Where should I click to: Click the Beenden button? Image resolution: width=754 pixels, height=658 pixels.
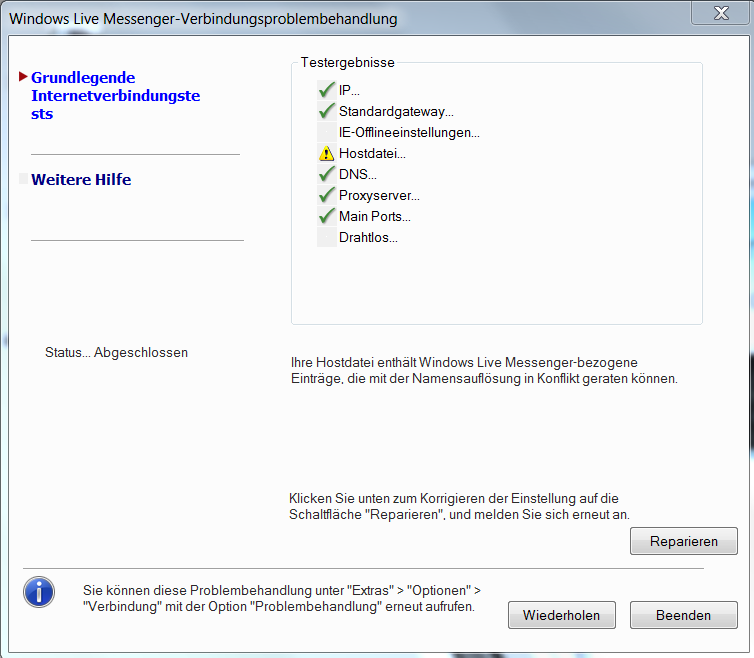[683, 615]
